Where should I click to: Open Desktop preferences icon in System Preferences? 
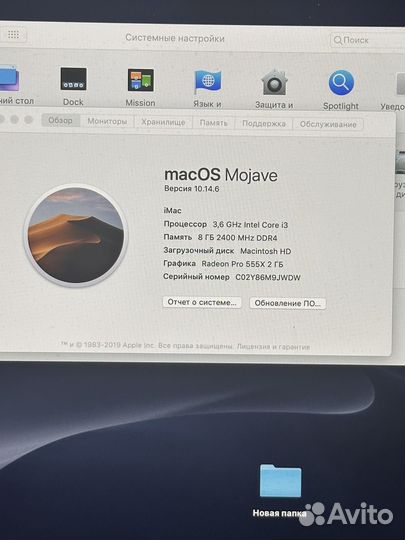tap(8, 78)
